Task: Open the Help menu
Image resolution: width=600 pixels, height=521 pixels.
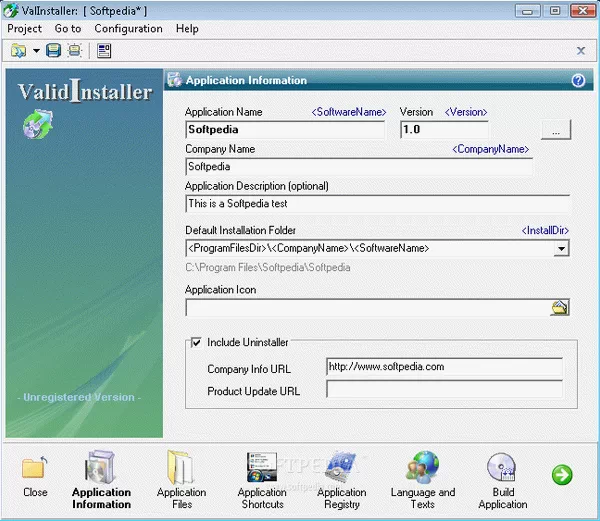Action: [x=187, y=29]
